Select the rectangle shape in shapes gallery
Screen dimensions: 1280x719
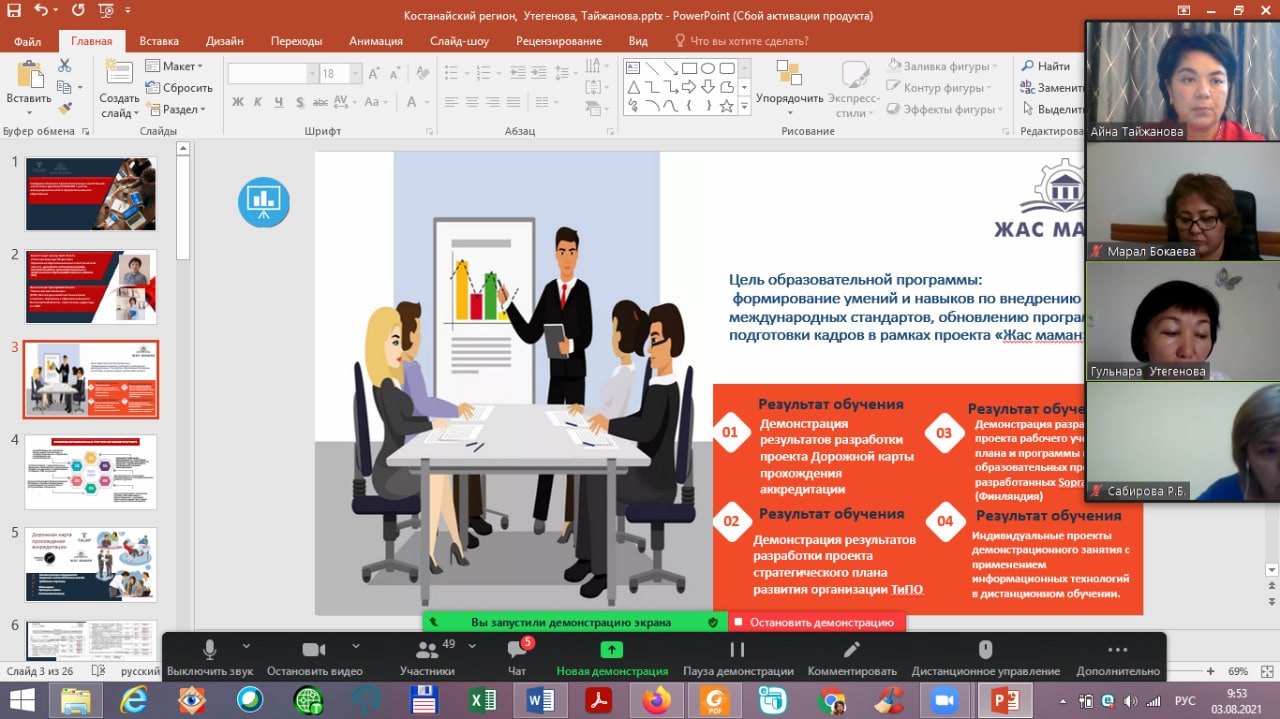689,68
